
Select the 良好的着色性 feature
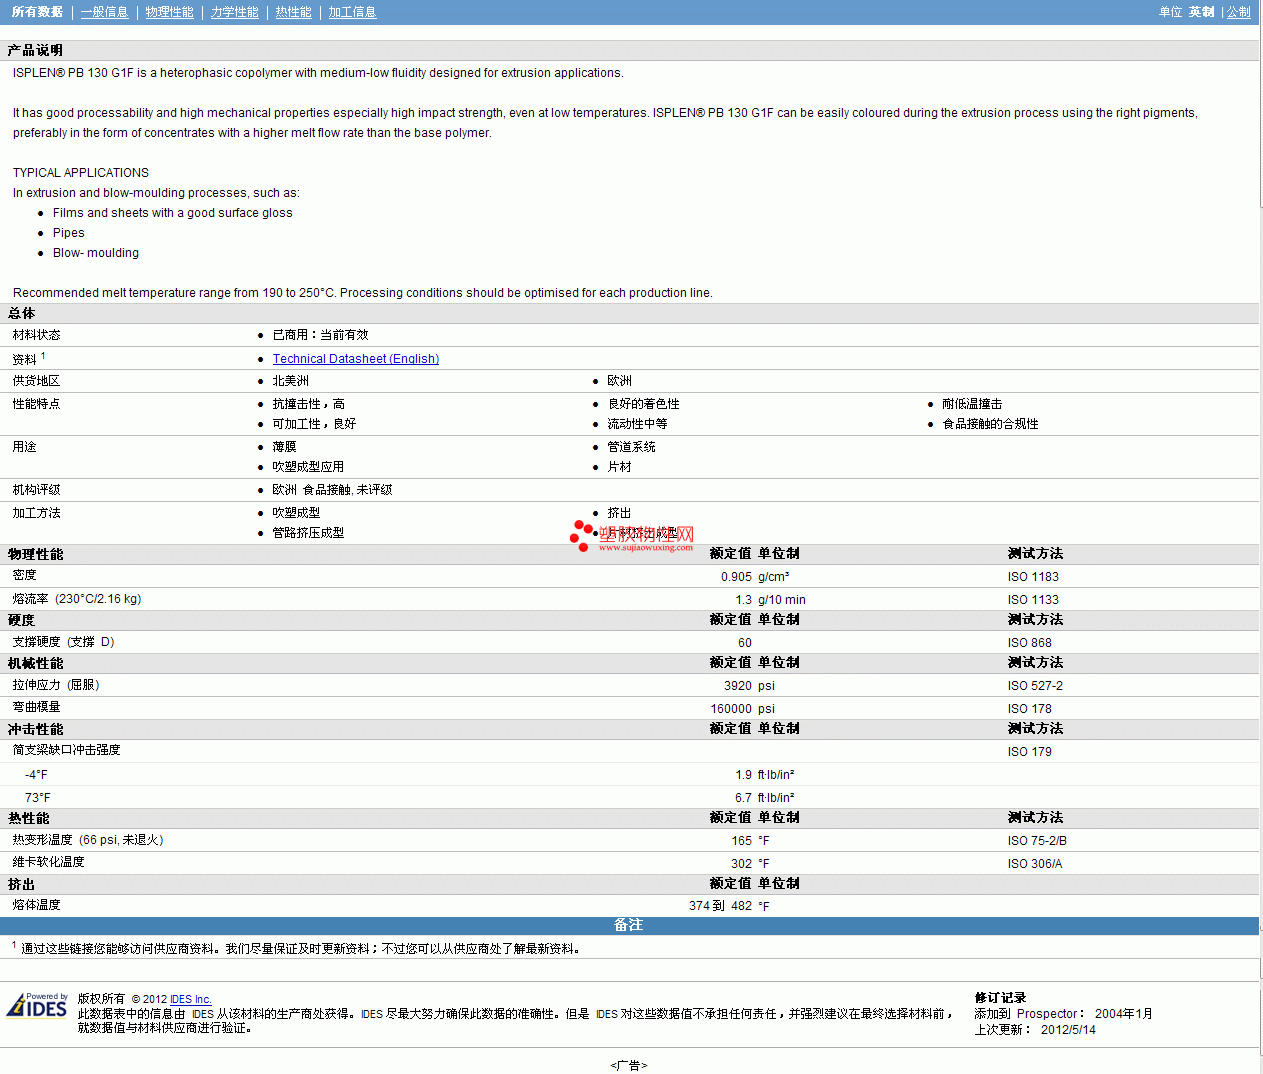click(x=644, y=404)
